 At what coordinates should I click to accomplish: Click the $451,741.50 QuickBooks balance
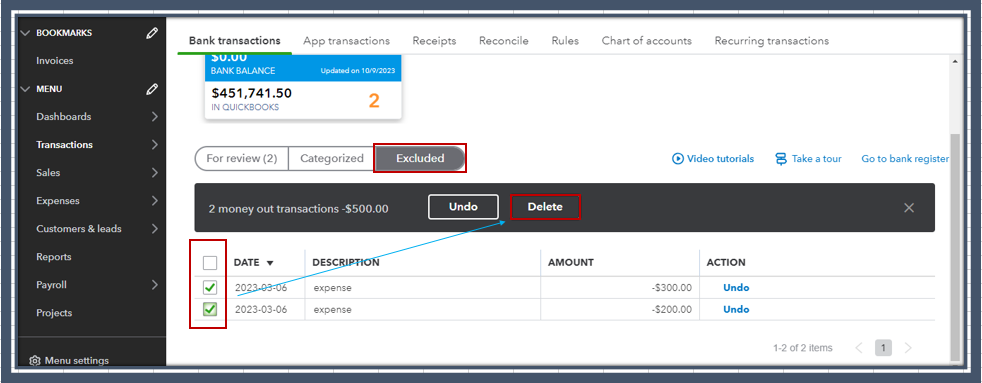click(252, 93)
